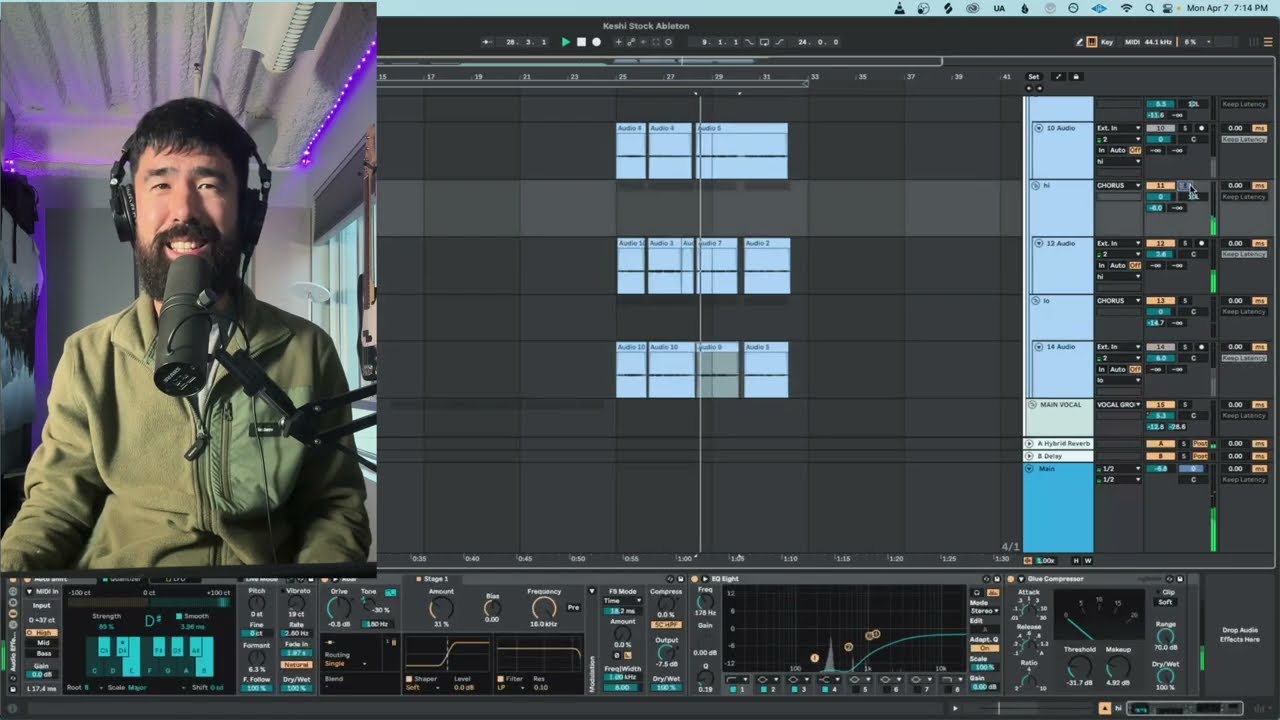Viewport: 1280px width, 720px height.
Task: Click the Natural vibrato button
Action: (x=297, y=665)
